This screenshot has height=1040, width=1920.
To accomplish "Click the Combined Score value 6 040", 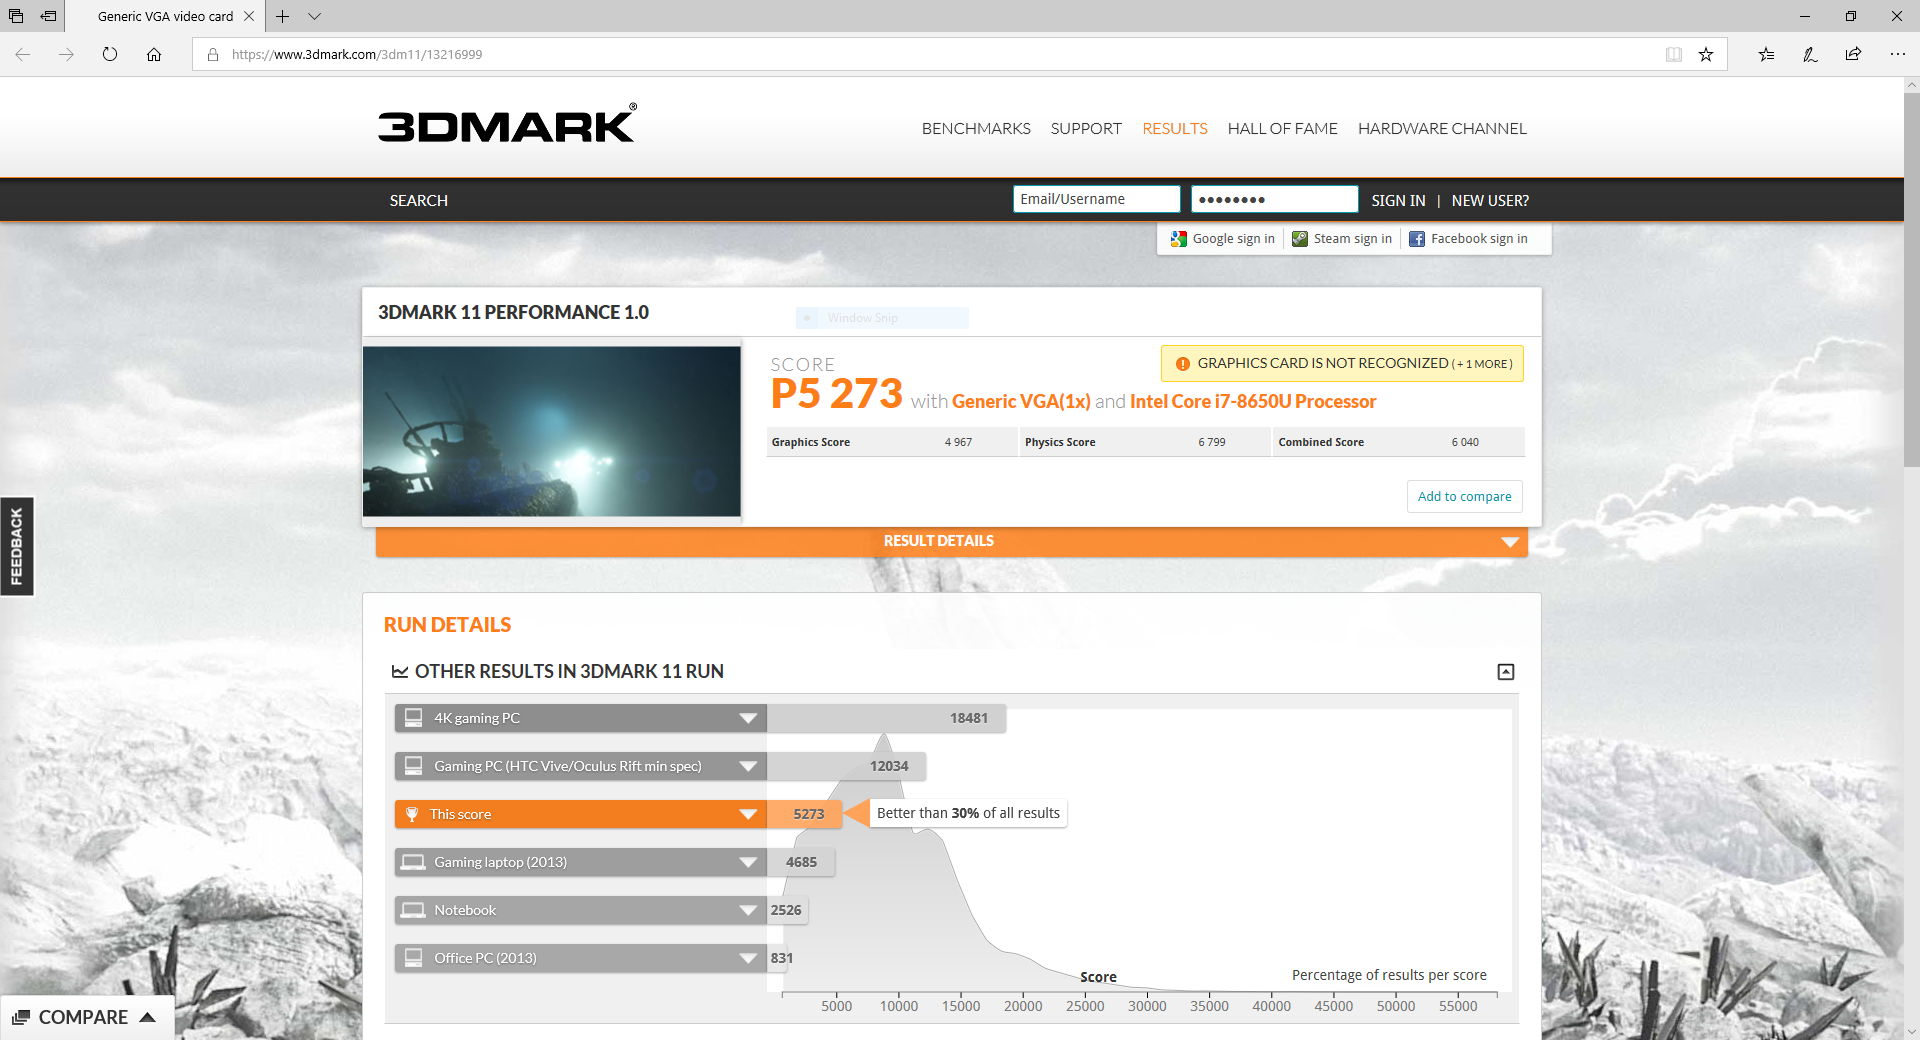I will (1465, 442).
